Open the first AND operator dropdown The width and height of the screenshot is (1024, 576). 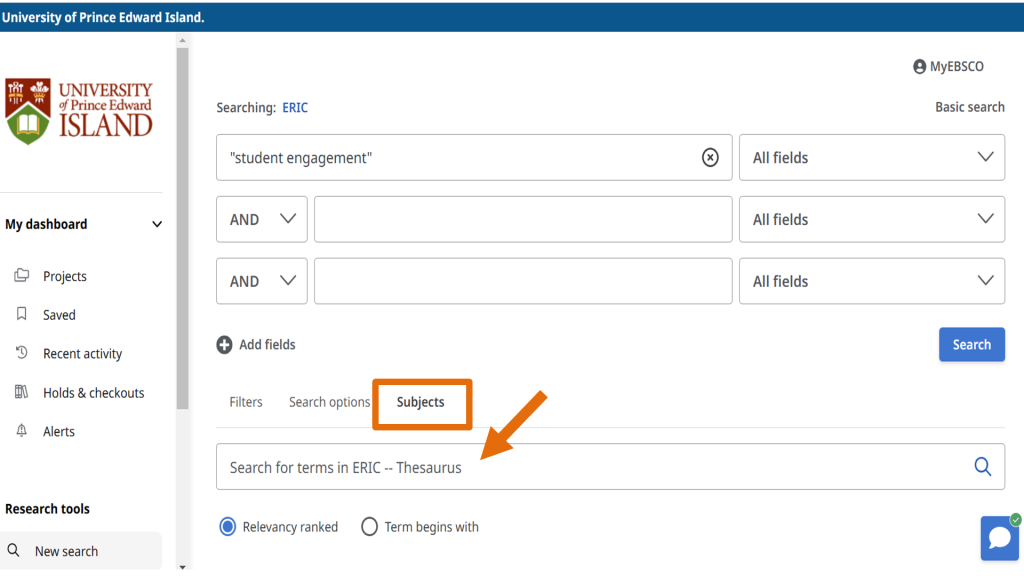point(261,220)
